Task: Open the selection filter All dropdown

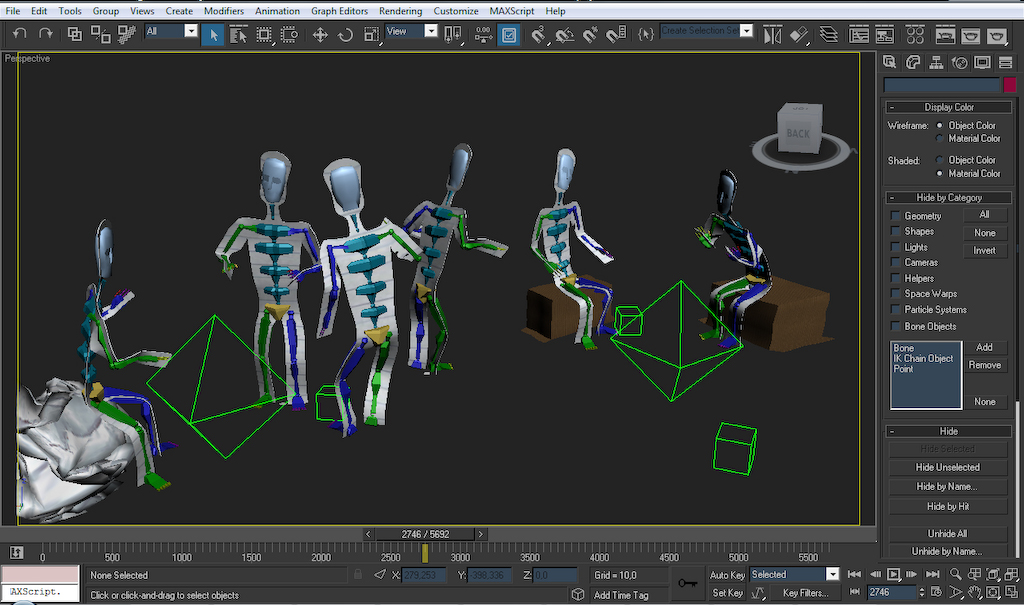Action: 191,31
